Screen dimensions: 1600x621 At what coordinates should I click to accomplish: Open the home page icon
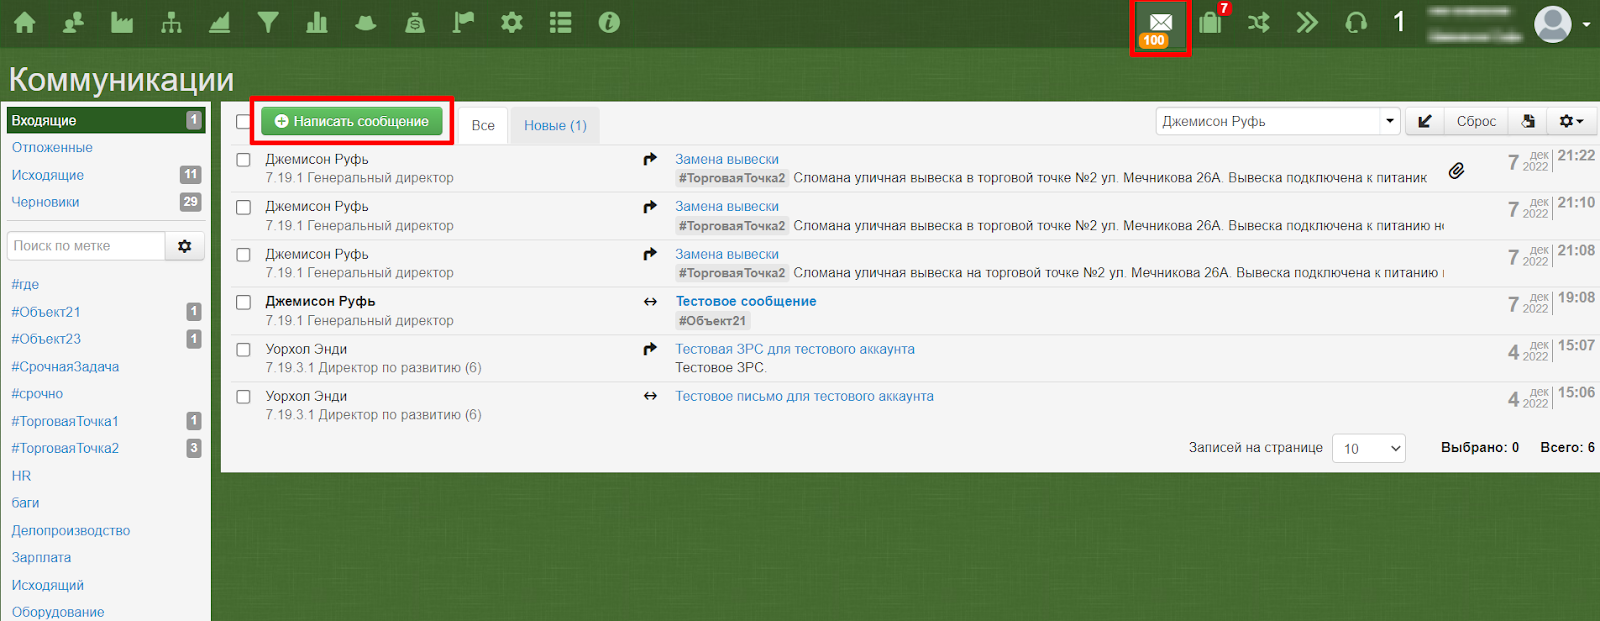24,22
